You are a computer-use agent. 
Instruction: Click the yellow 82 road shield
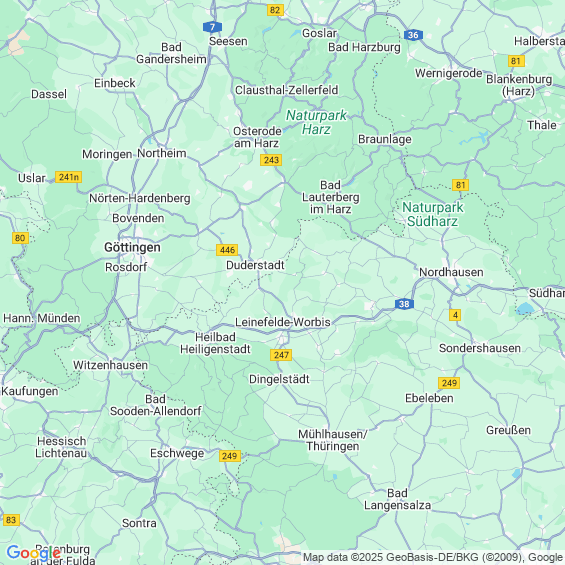pos(275,10)
